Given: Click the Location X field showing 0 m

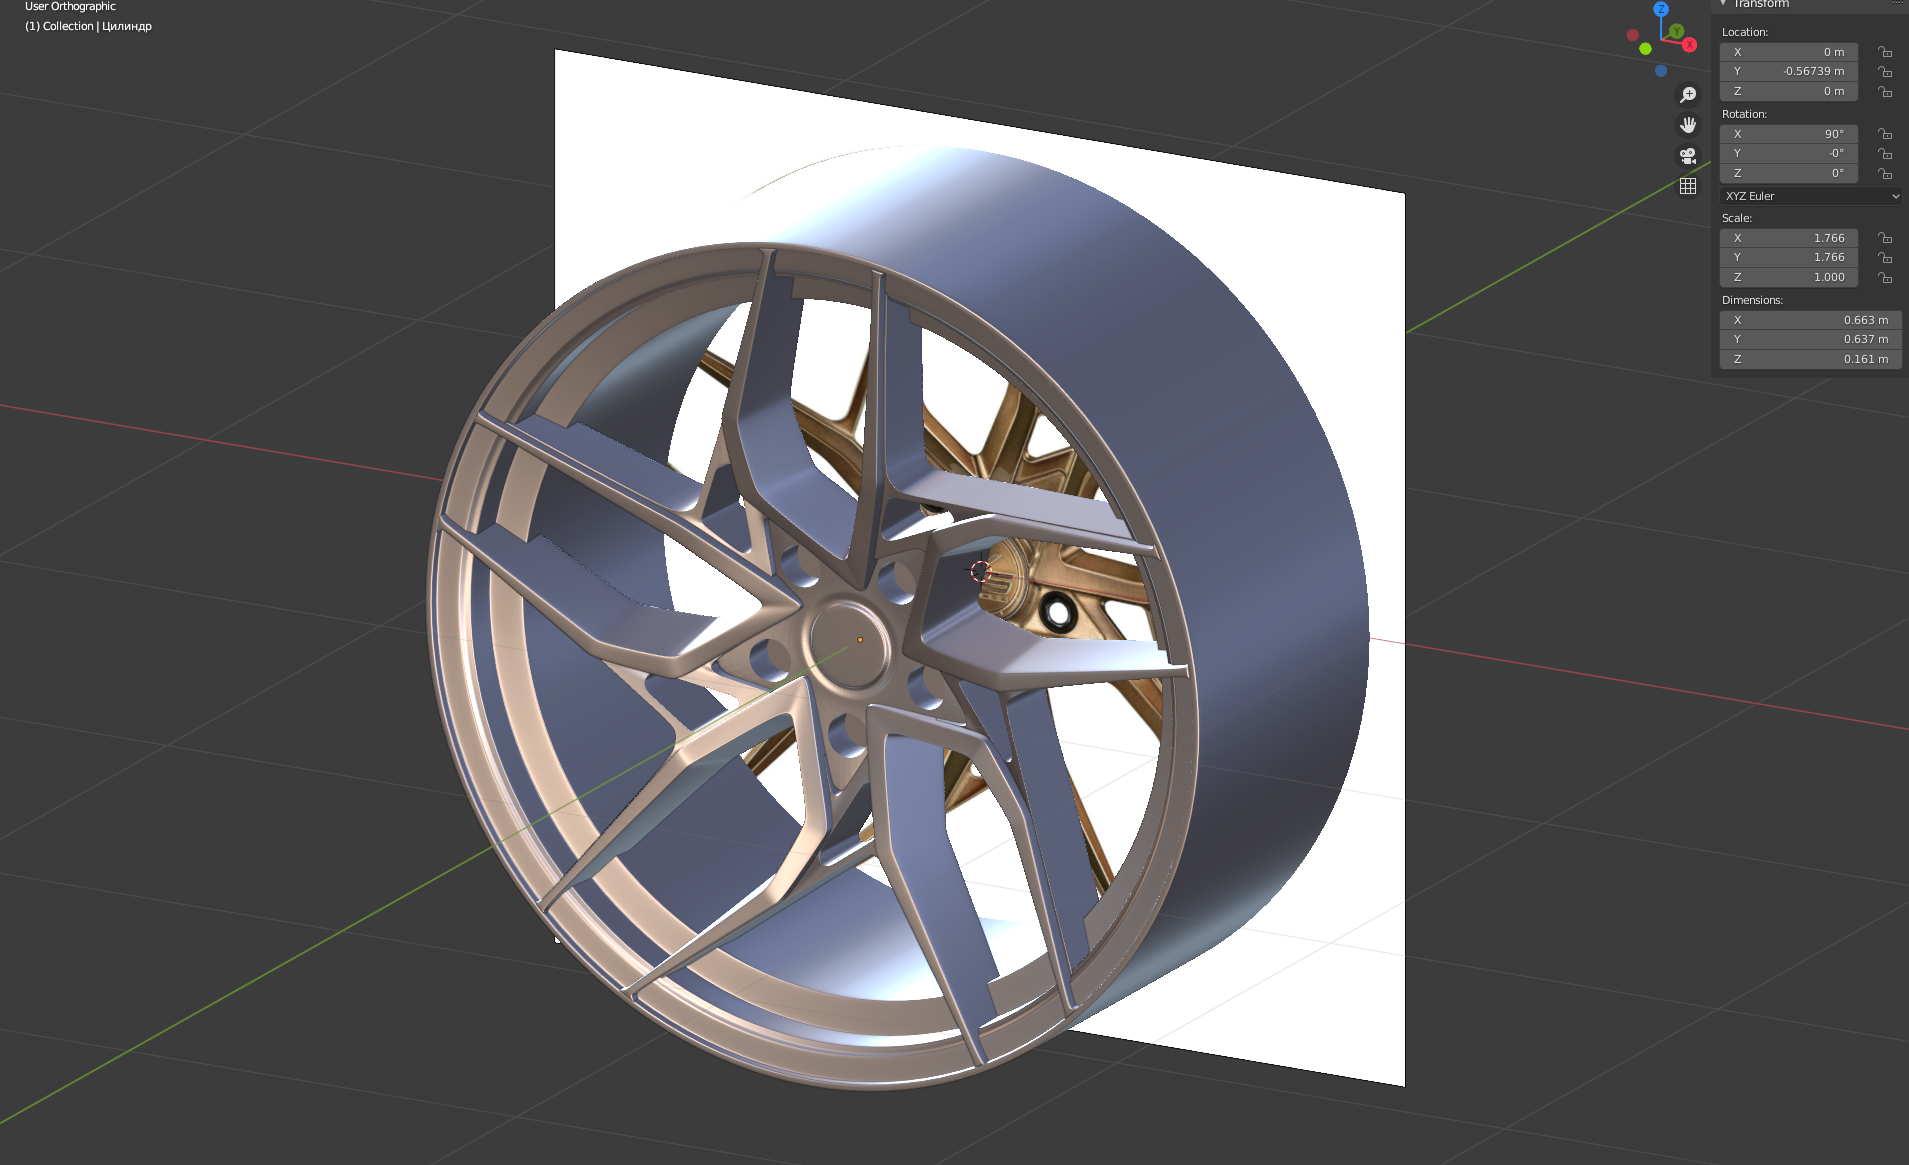Looking at the screenshot, I should 1789,52.
